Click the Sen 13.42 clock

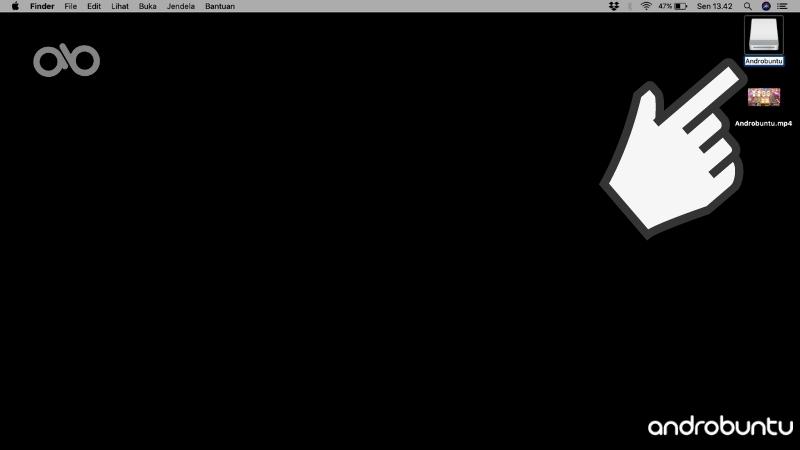pos(714,6)
